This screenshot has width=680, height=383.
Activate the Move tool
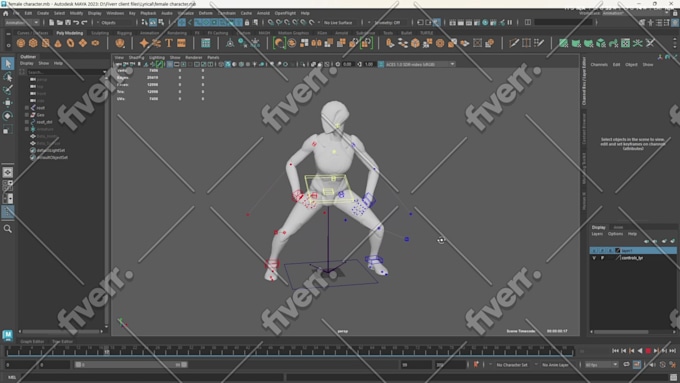tap(8, 103)
